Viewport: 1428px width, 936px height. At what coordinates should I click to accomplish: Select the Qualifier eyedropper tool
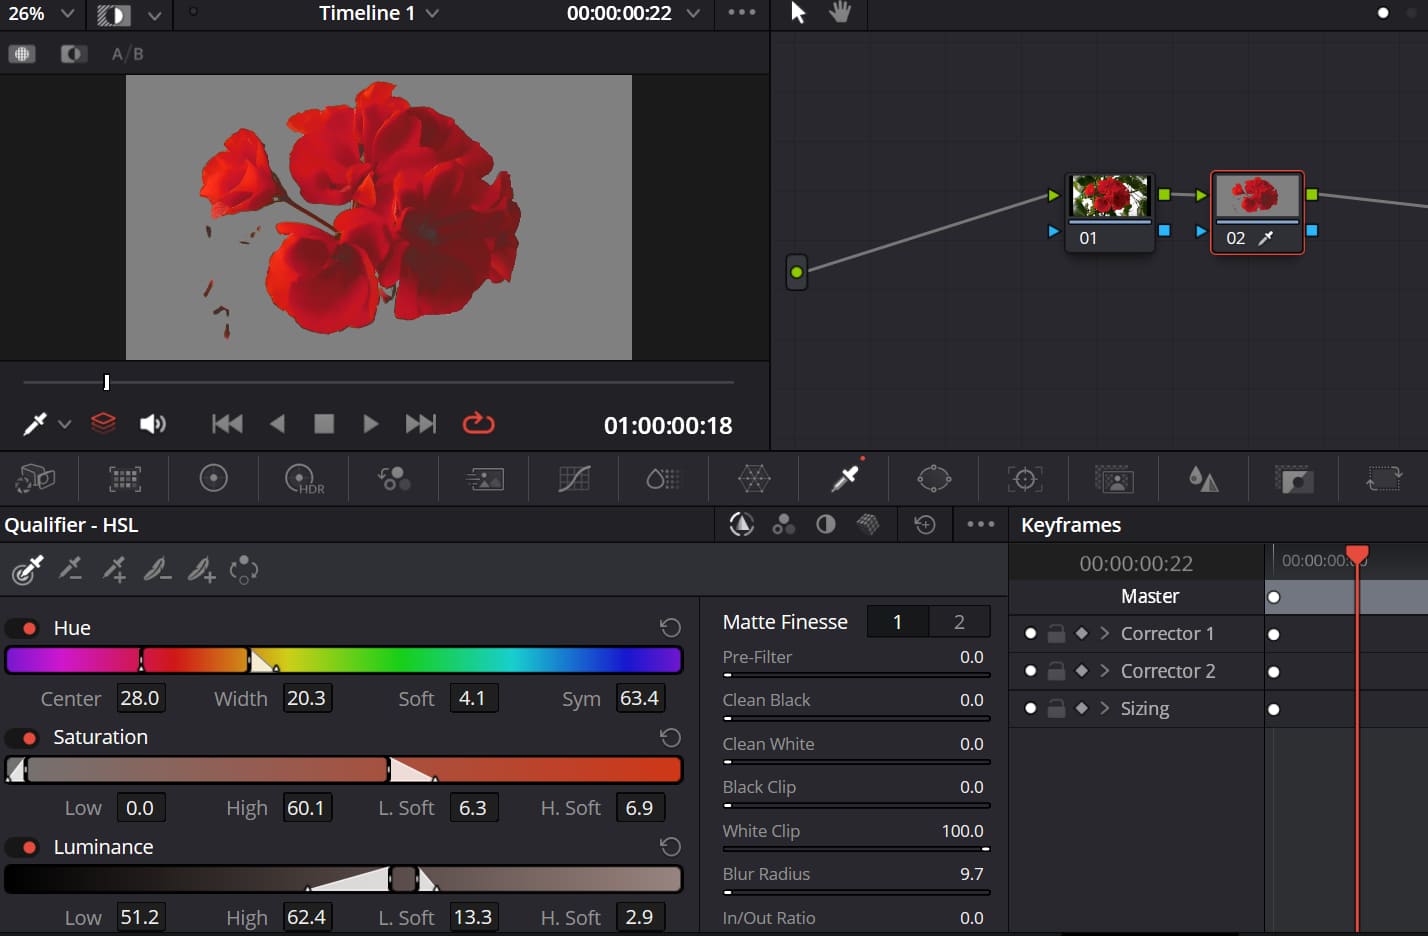pyautogui.click(x=27, y=570)
